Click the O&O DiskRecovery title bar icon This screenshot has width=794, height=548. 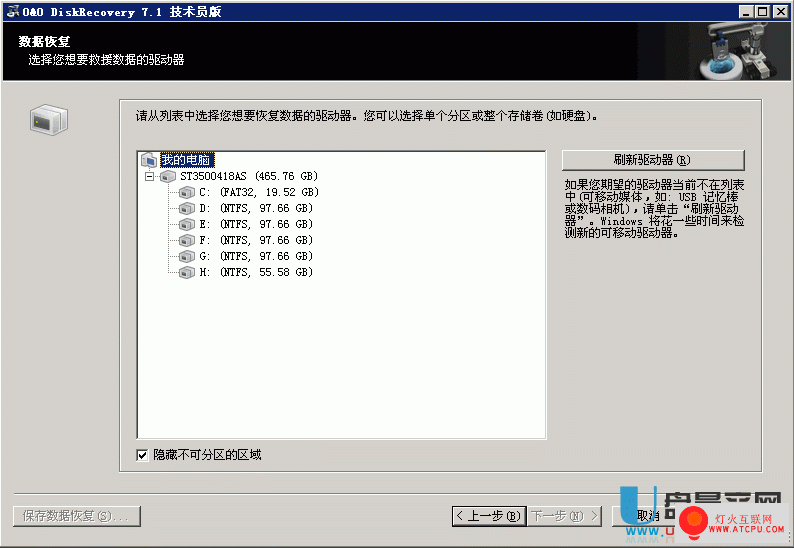[13, 11]
